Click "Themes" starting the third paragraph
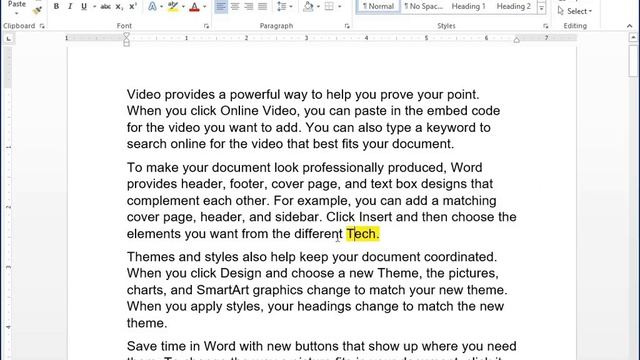Image resolution: width=640 pixels, height=360 pixels. 150,257
